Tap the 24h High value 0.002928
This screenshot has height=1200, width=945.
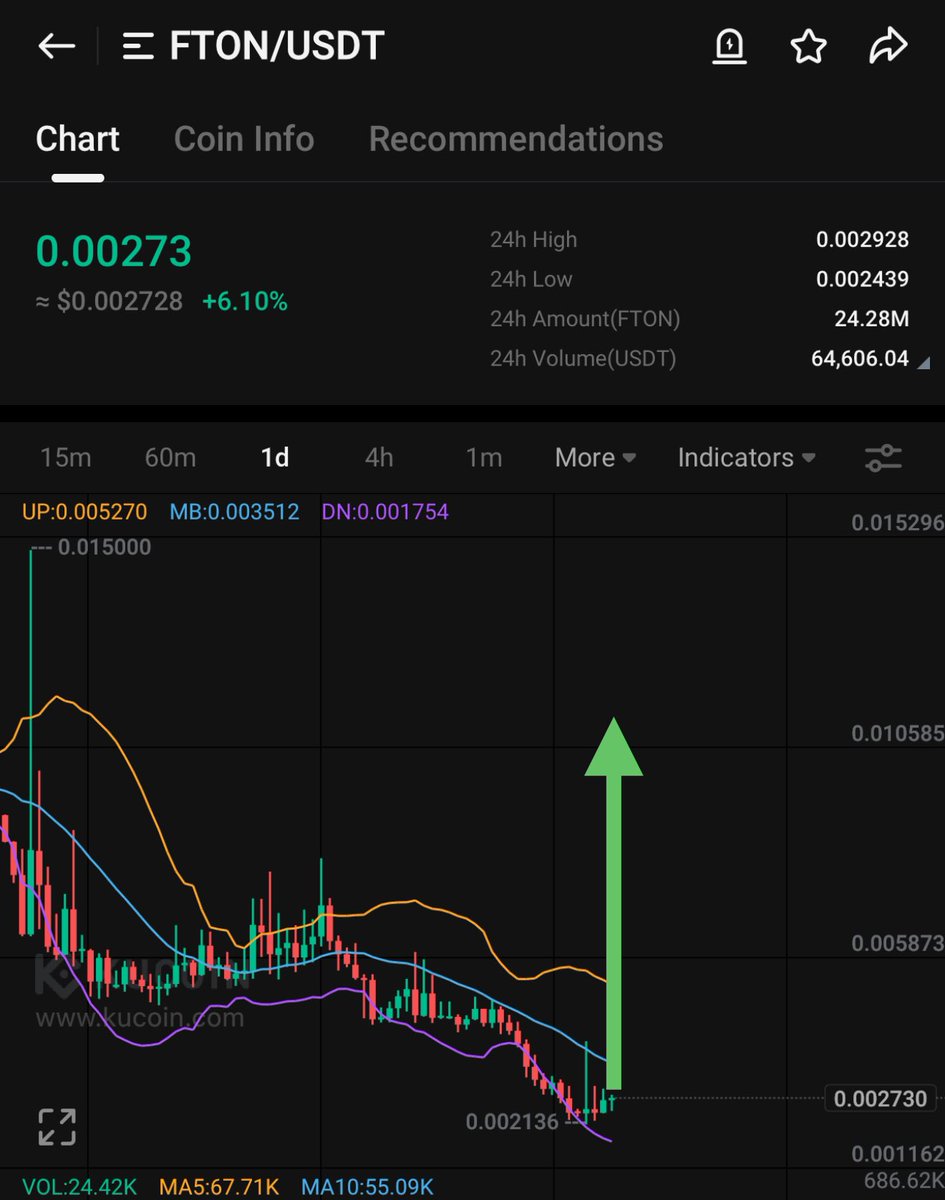862,239
